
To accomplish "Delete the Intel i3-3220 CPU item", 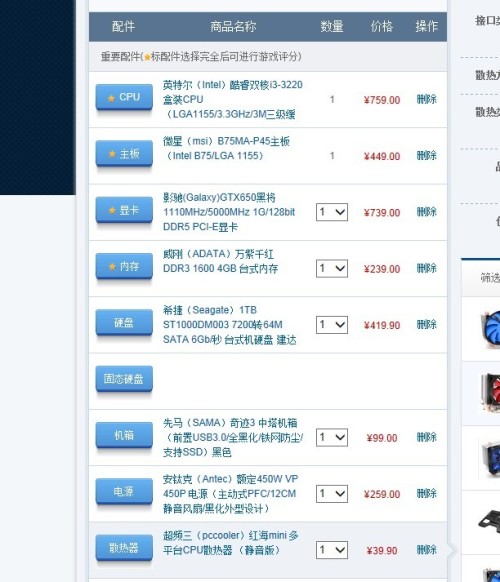I will (x=427, y=99).
